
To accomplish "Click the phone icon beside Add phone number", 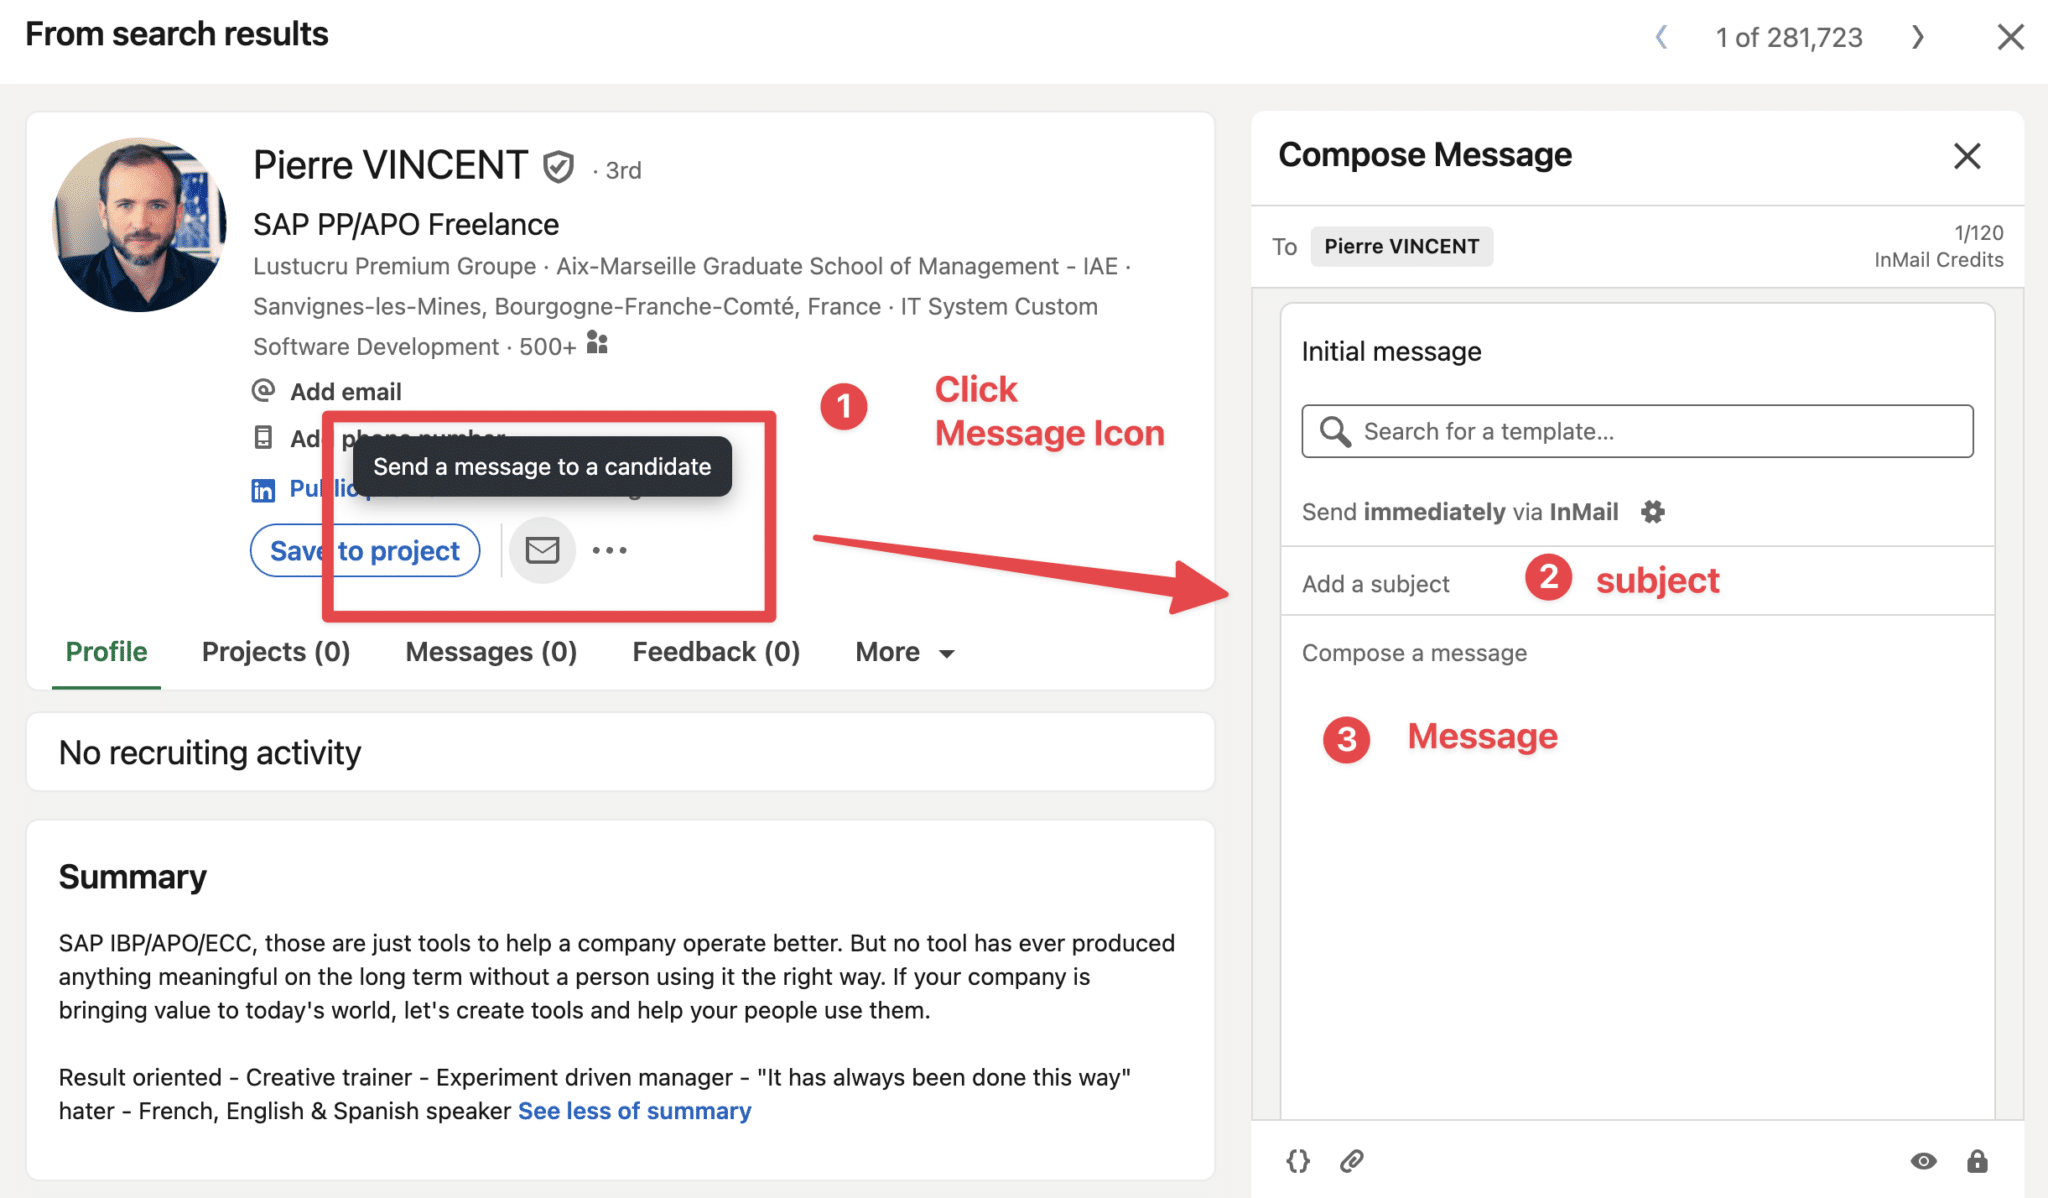I will click(x=263, y=438).
